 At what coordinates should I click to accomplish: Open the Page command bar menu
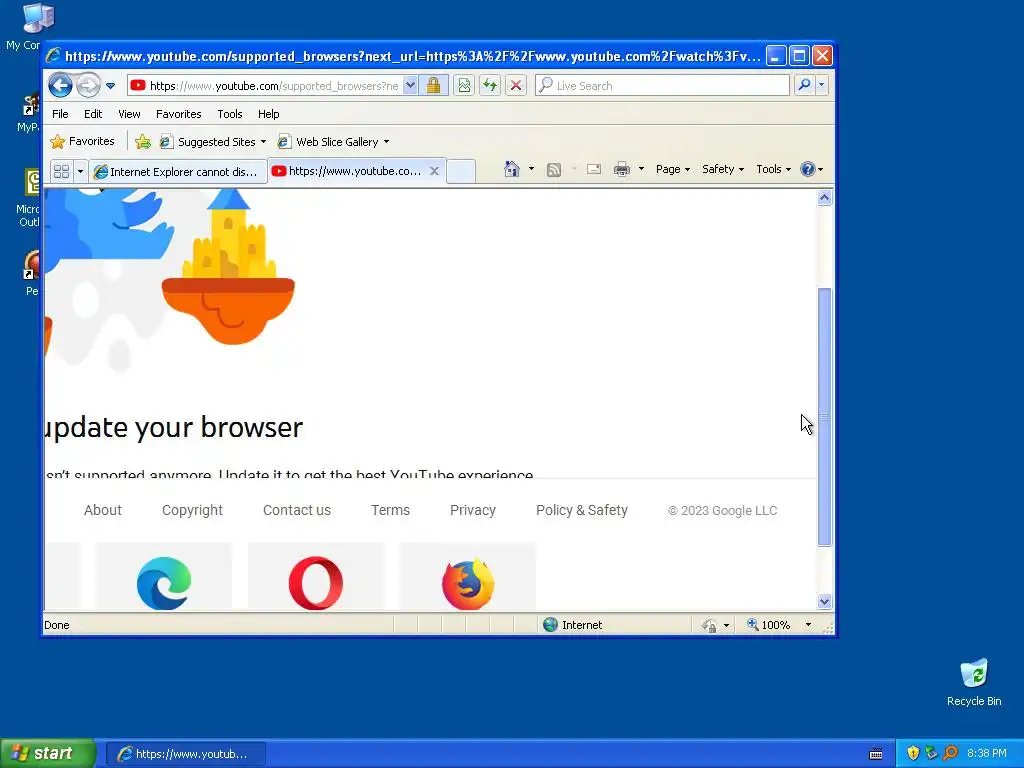click(673, 169)
